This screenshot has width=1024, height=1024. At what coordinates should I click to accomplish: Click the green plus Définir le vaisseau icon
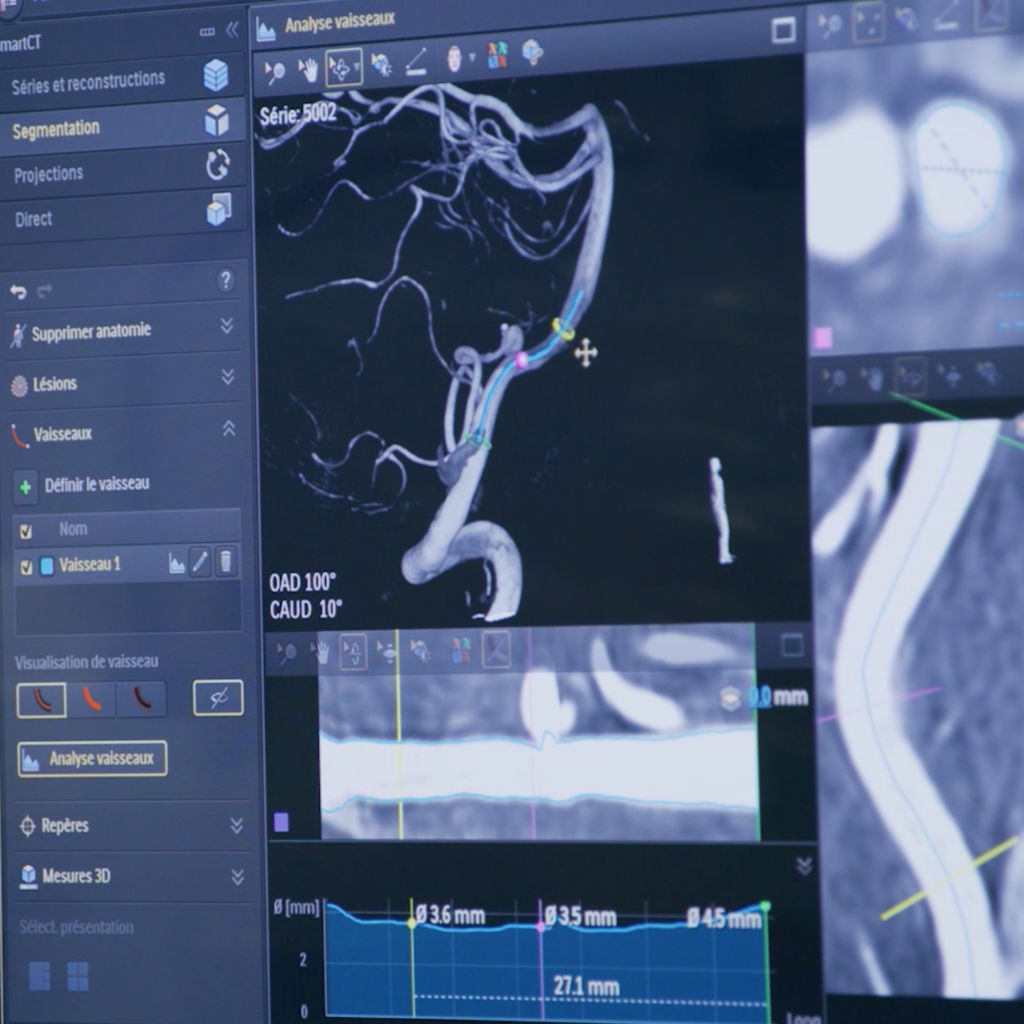[25, 487]
